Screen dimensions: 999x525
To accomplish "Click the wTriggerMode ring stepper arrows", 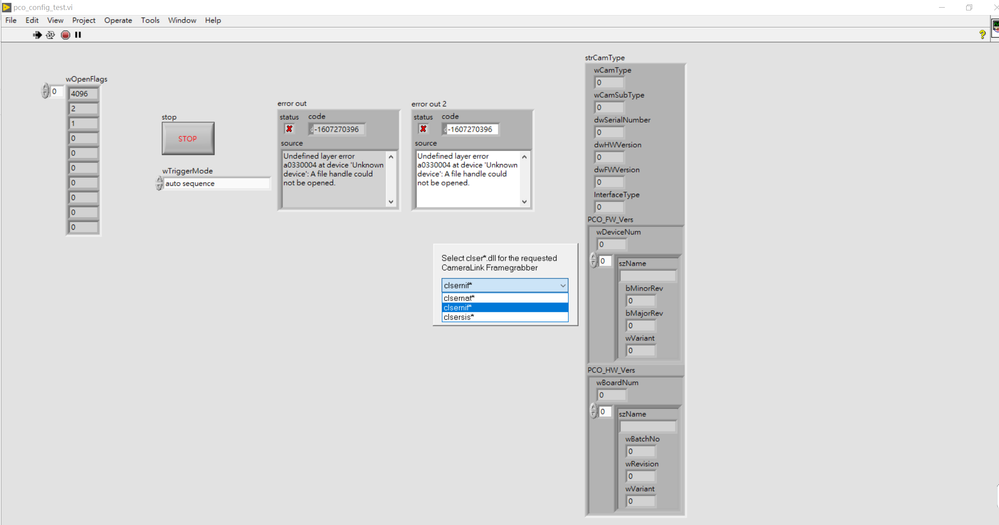I will [x=159, y=183].
